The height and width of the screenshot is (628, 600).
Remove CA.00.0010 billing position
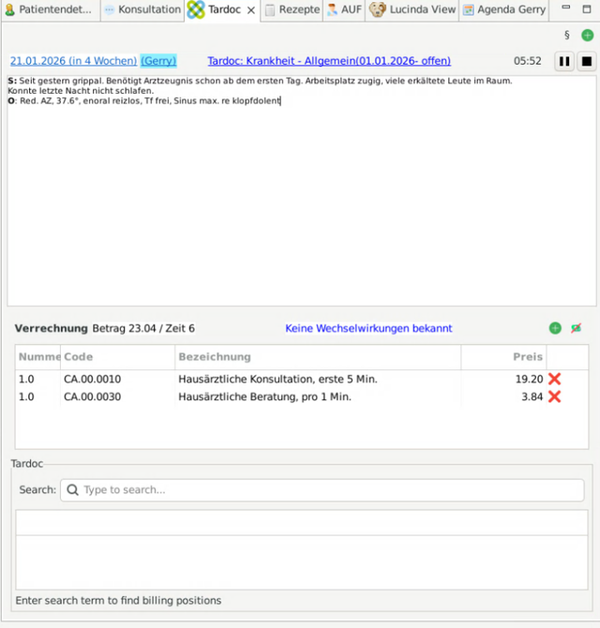point(555,379)
